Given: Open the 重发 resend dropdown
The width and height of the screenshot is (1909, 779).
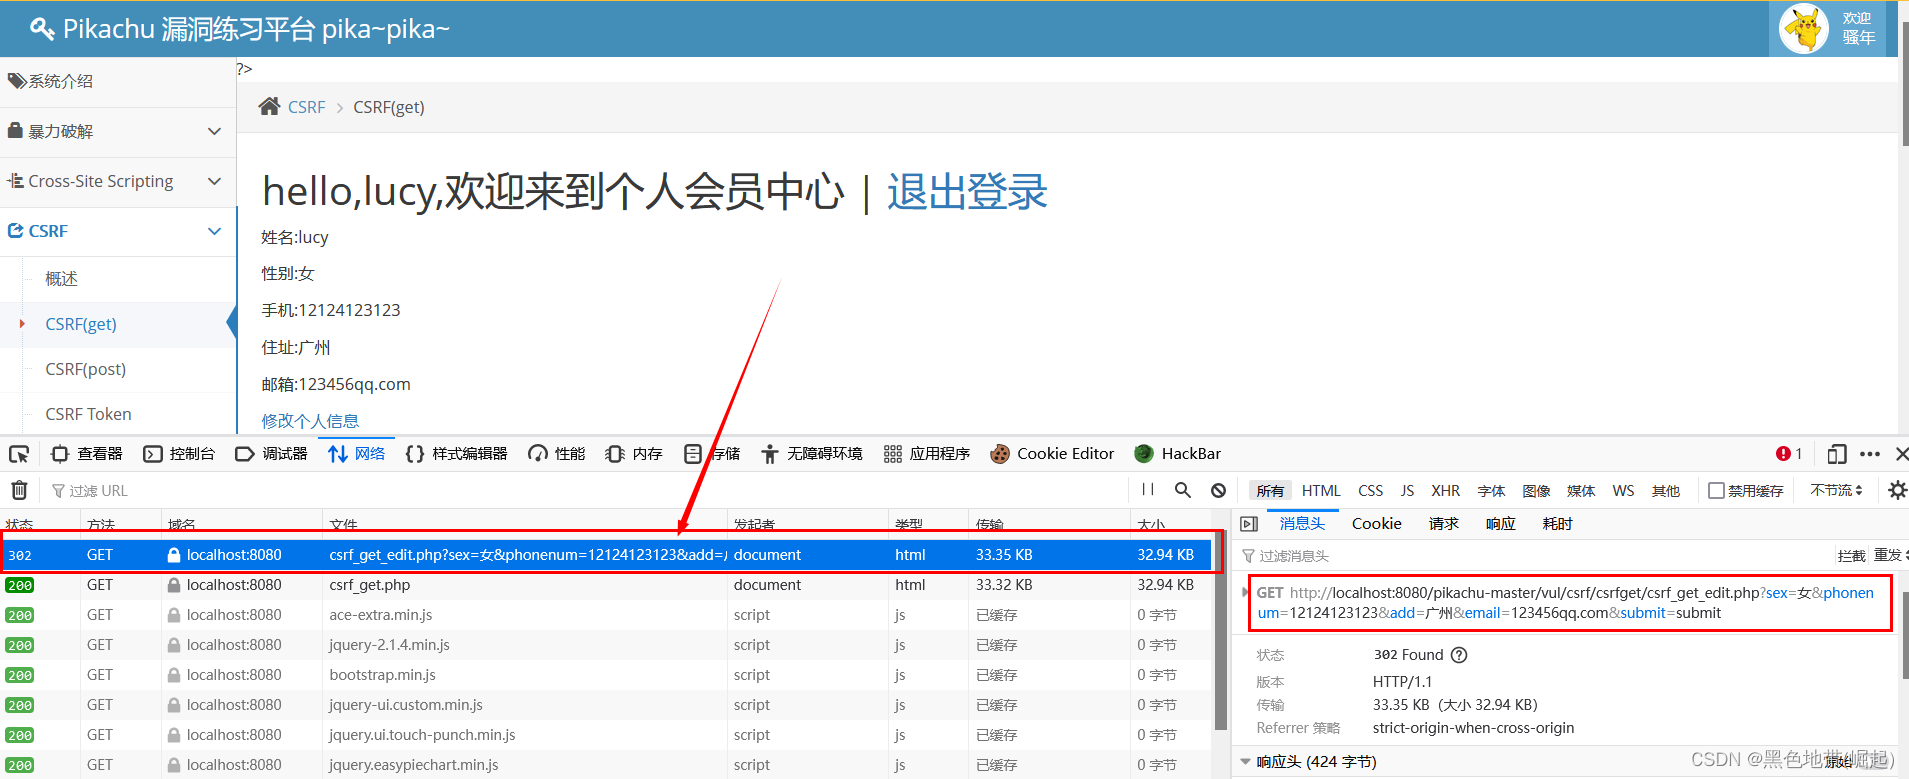Looking at the screenshot, I should pos(1889,555).
